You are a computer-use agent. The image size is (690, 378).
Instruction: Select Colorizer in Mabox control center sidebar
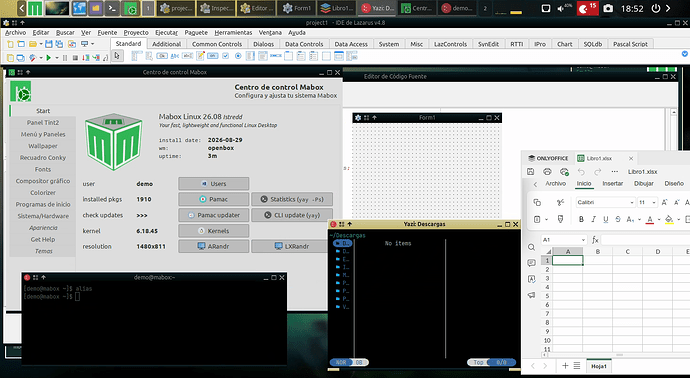[43, 193]
